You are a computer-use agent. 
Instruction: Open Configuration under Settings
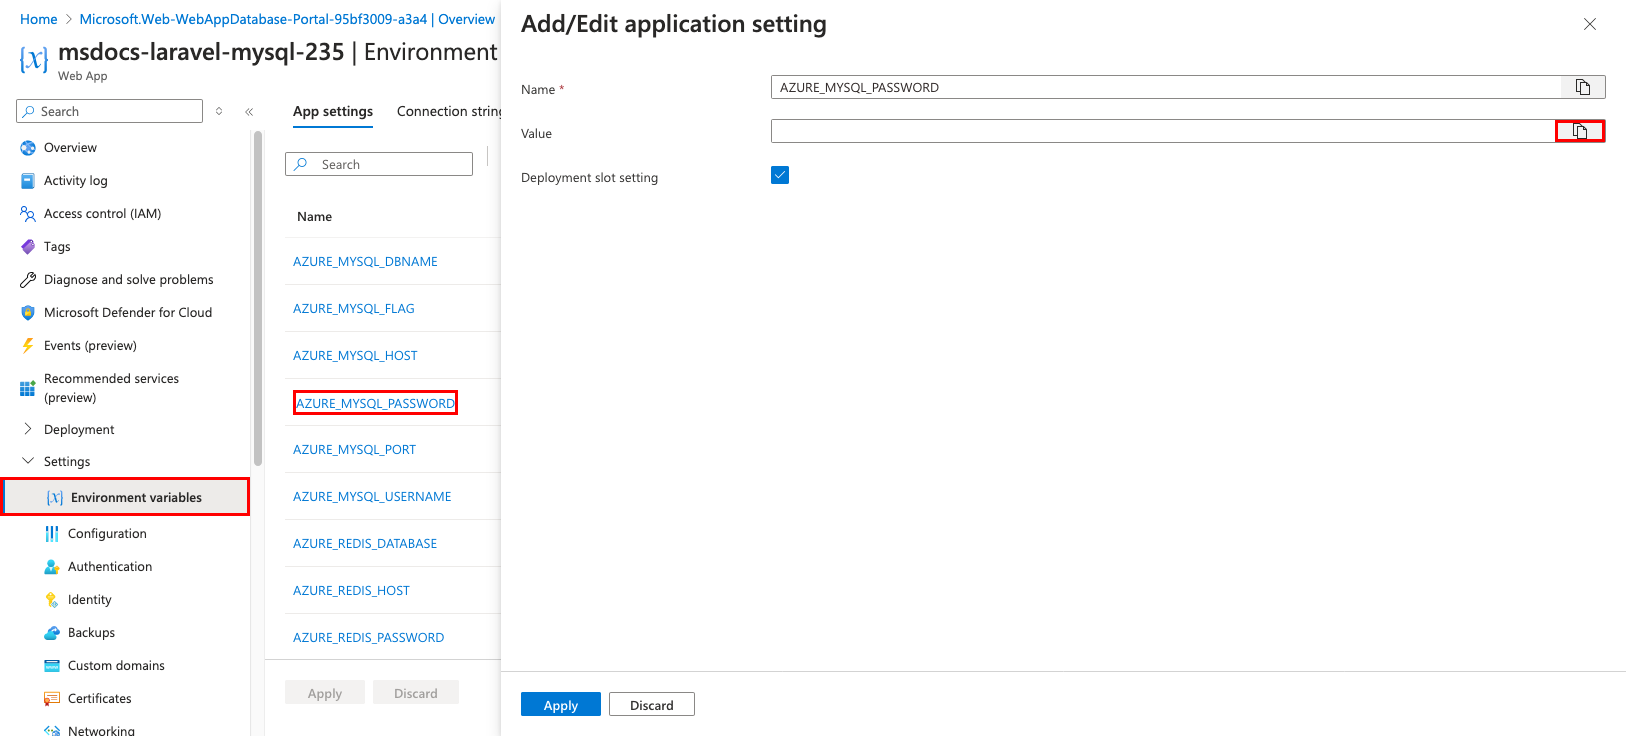tap(107, 533)
